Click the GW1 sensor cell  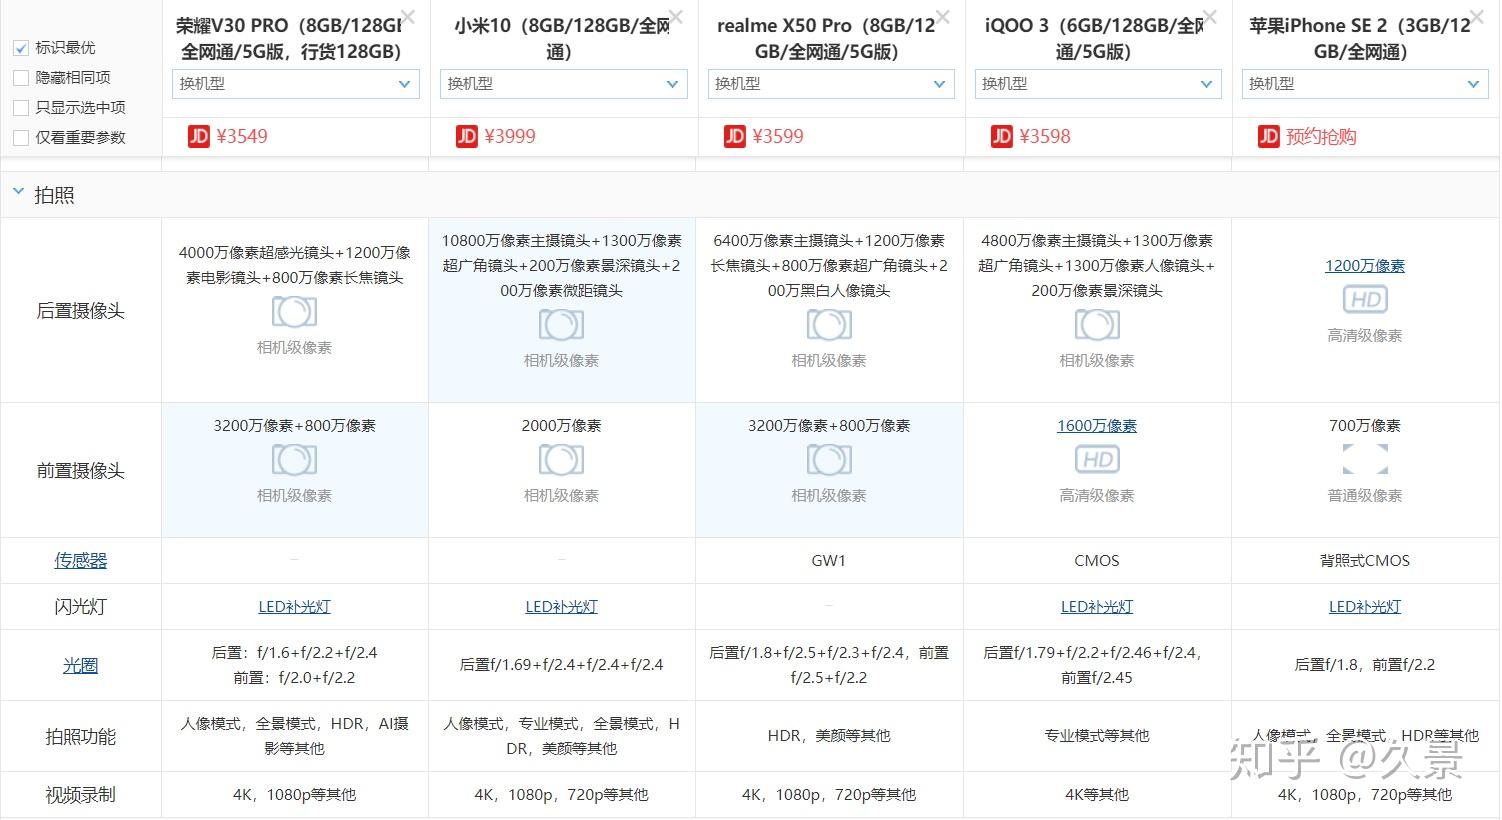[x=829, y=560]
